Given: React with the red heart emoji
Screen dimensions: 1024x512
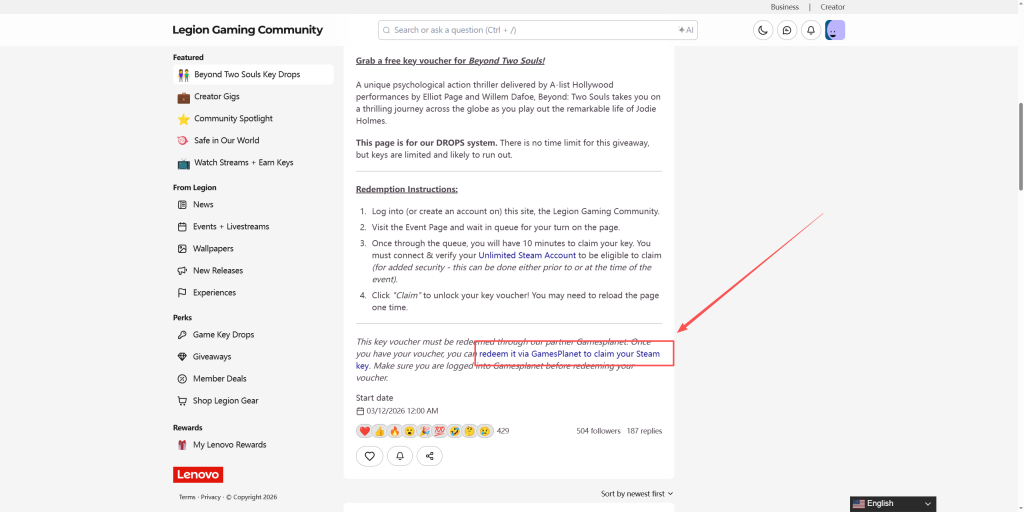Looking at the screenshot, I should (364, 431).
